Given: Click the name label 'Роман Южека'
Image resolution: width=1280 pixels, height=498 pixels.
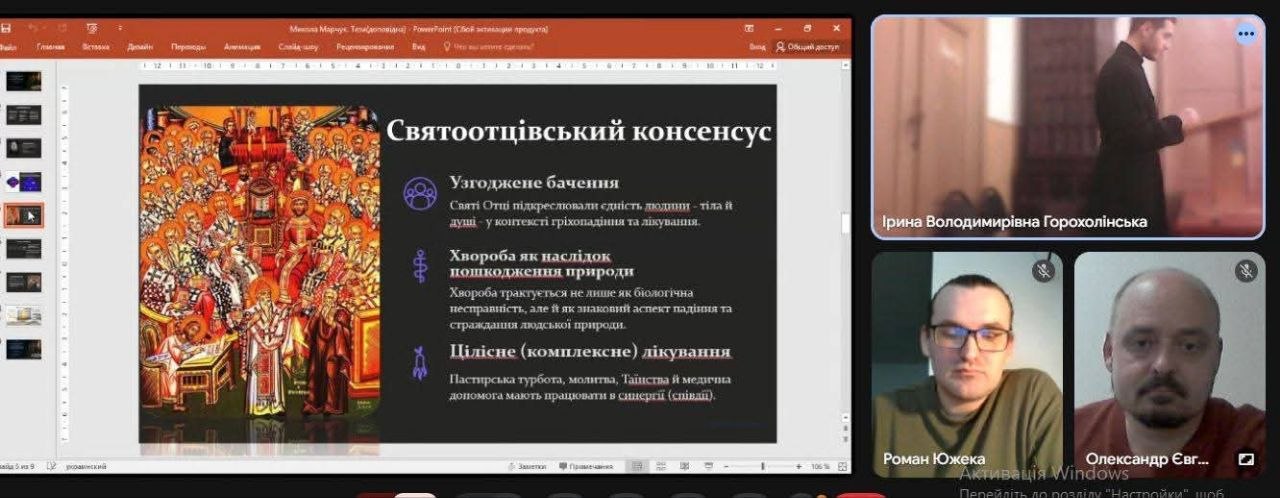Looking at the screenshot, I should point(934,459).
